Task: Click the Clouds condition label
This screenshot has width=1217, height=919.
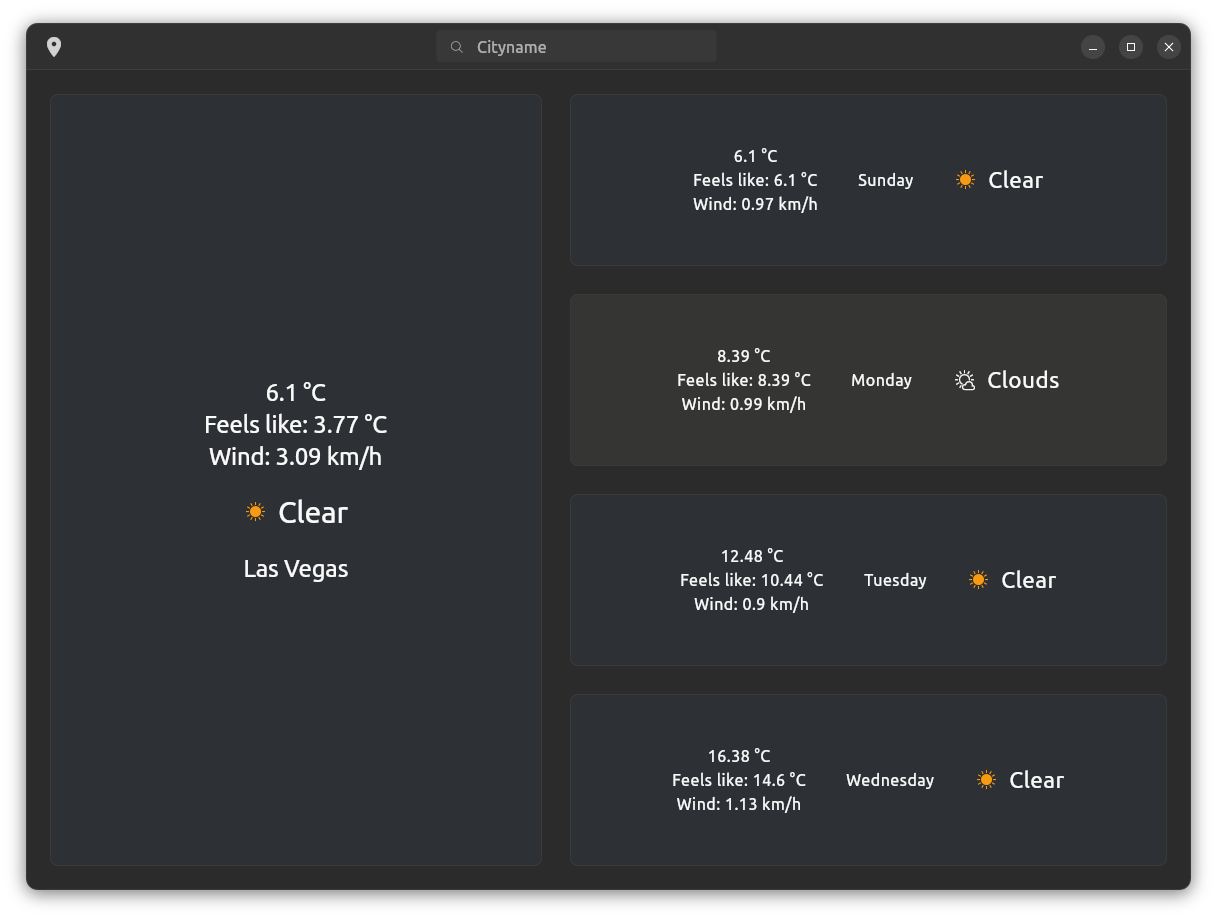Action: 1023,380
